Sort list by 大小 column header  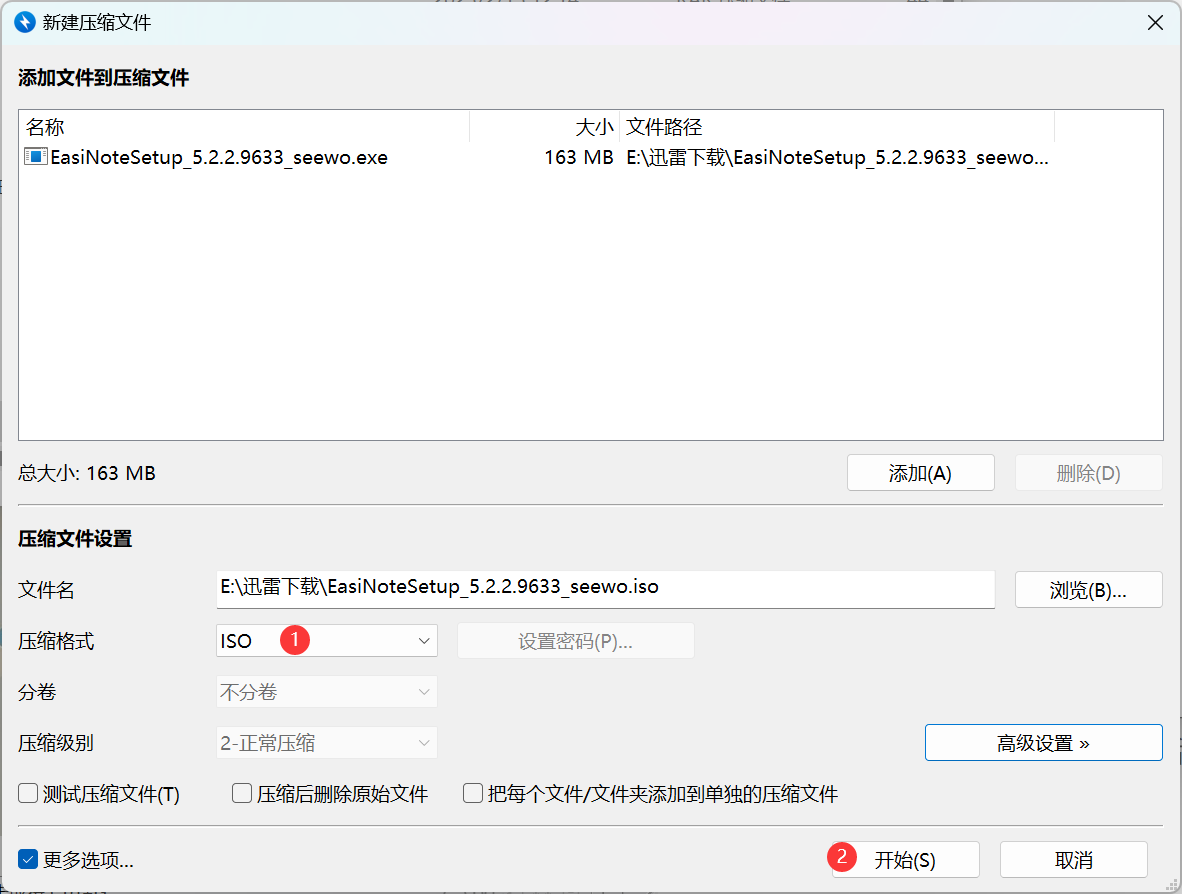pos(544,127)
